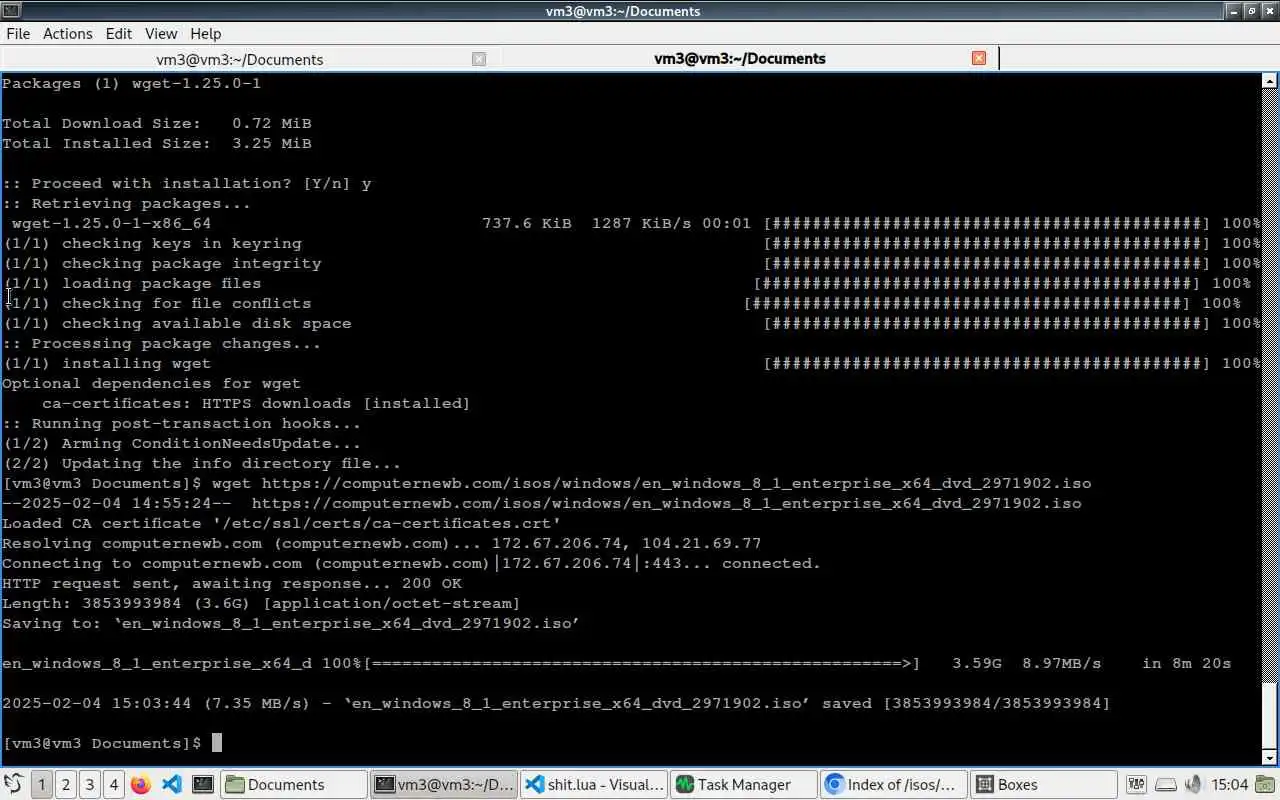Click the 'Total Download Size' line
This screenshot has height=800, width=1280.
[157, 123]
